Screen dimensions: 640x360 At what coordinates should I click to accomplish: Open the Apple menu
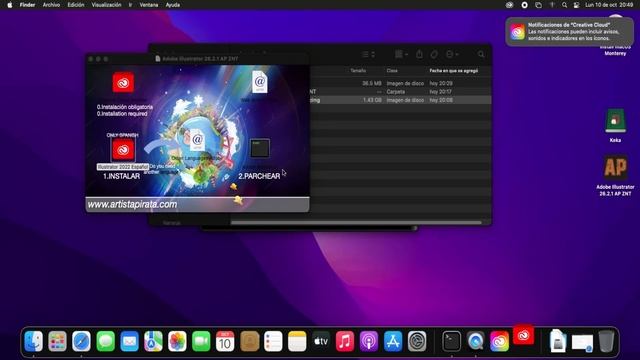coord(10,5)
